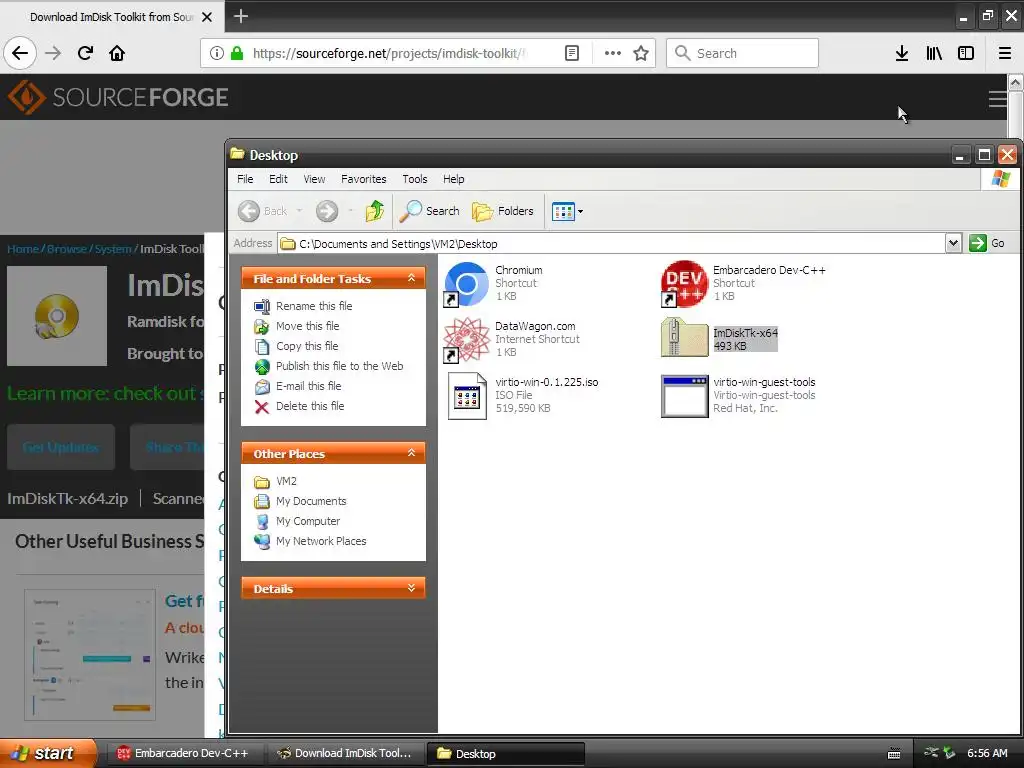Select Chromium shortcut icon
This screenshot has width=1024, height=768.
click(466, 283)
